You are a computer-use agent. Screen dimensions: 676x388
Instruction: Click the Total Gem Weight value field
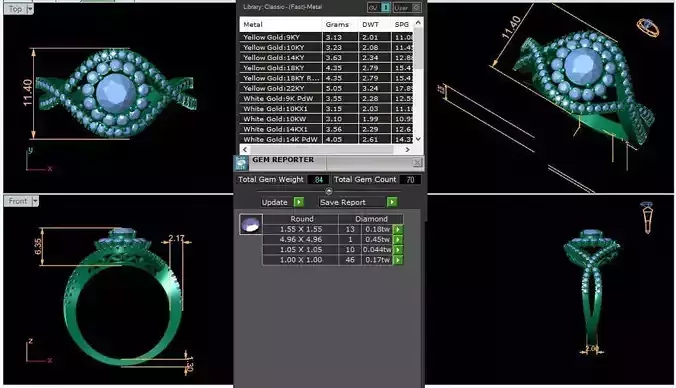coord(318,180)
